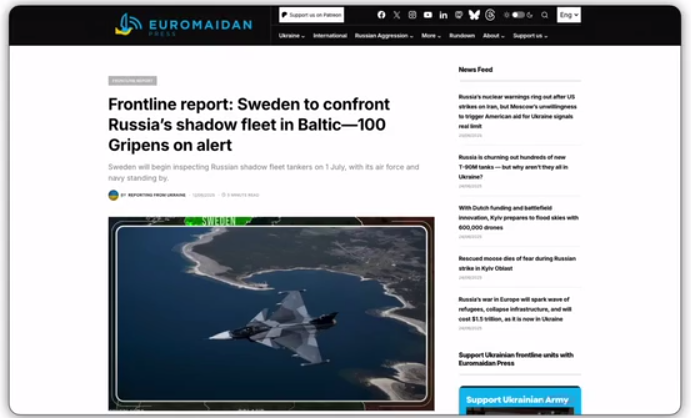Viewport: 691px width, 418px height.
Task: Click the Euromaidan Press logo
Action: coord(183,23)
